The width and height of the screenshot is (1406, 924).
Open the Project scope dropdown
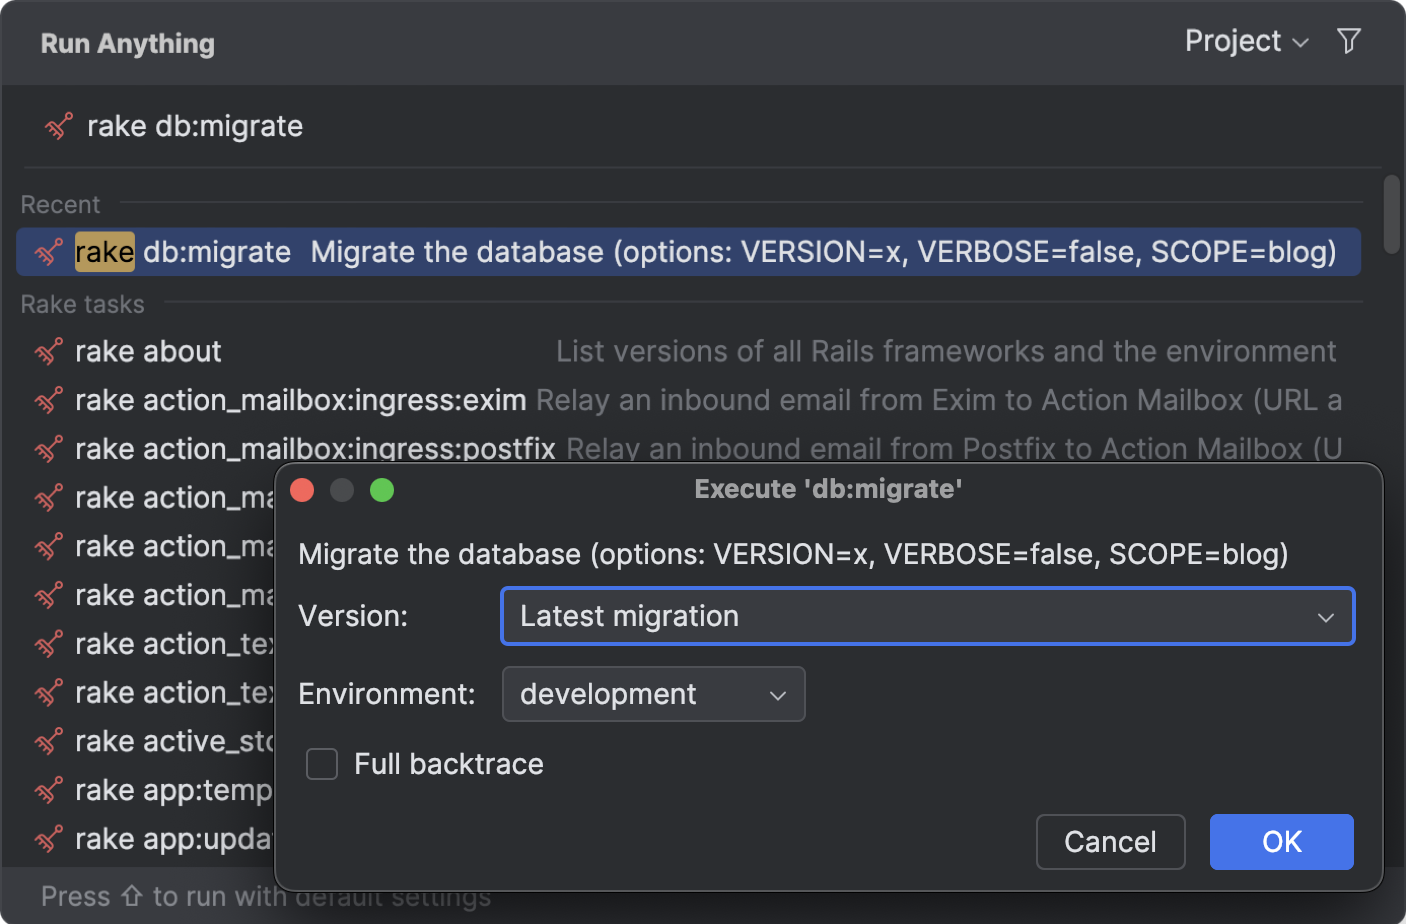[x=1246, y=42]
